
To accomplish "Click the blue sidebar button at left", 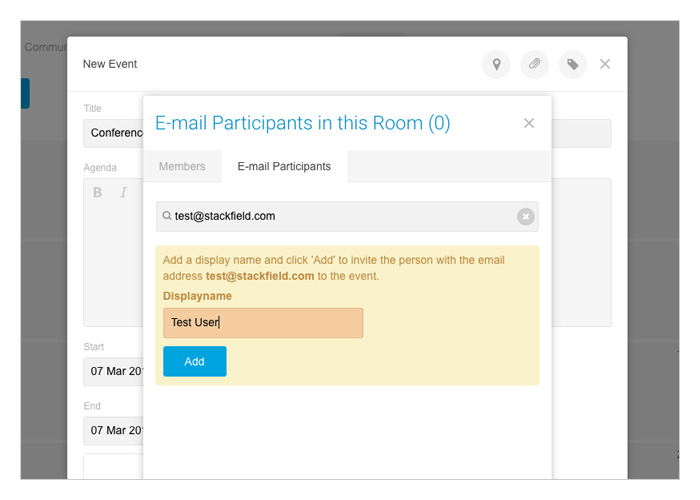I will point(25,93).
